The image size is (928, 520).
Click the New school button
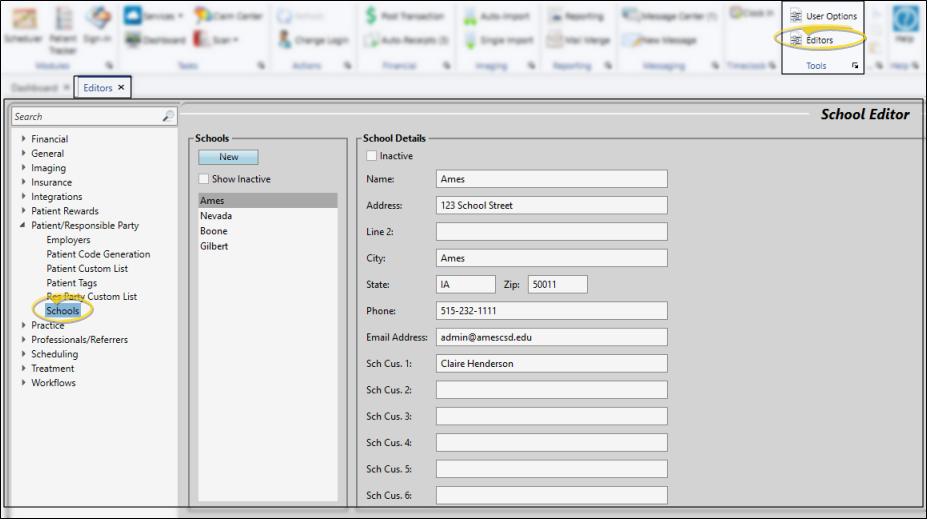[x=228, y=157]
